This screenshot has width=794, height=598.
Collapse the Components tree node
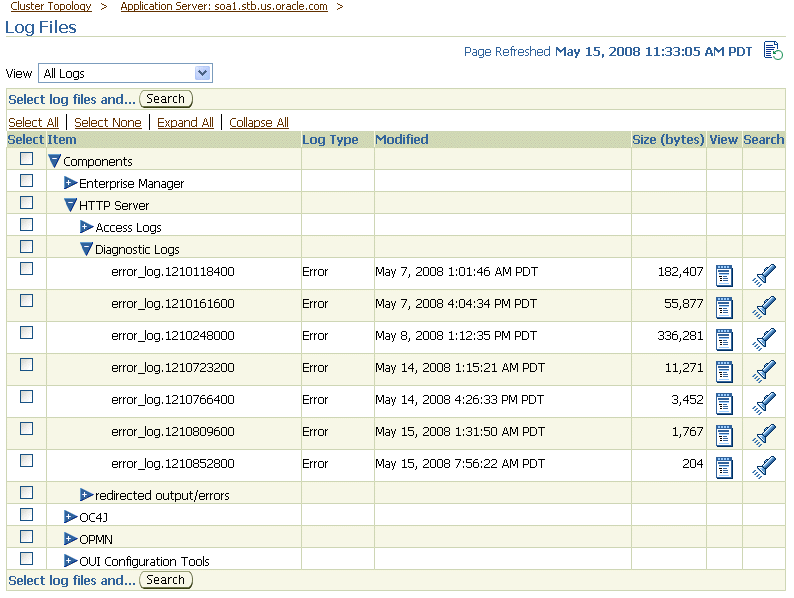[54, 161]
